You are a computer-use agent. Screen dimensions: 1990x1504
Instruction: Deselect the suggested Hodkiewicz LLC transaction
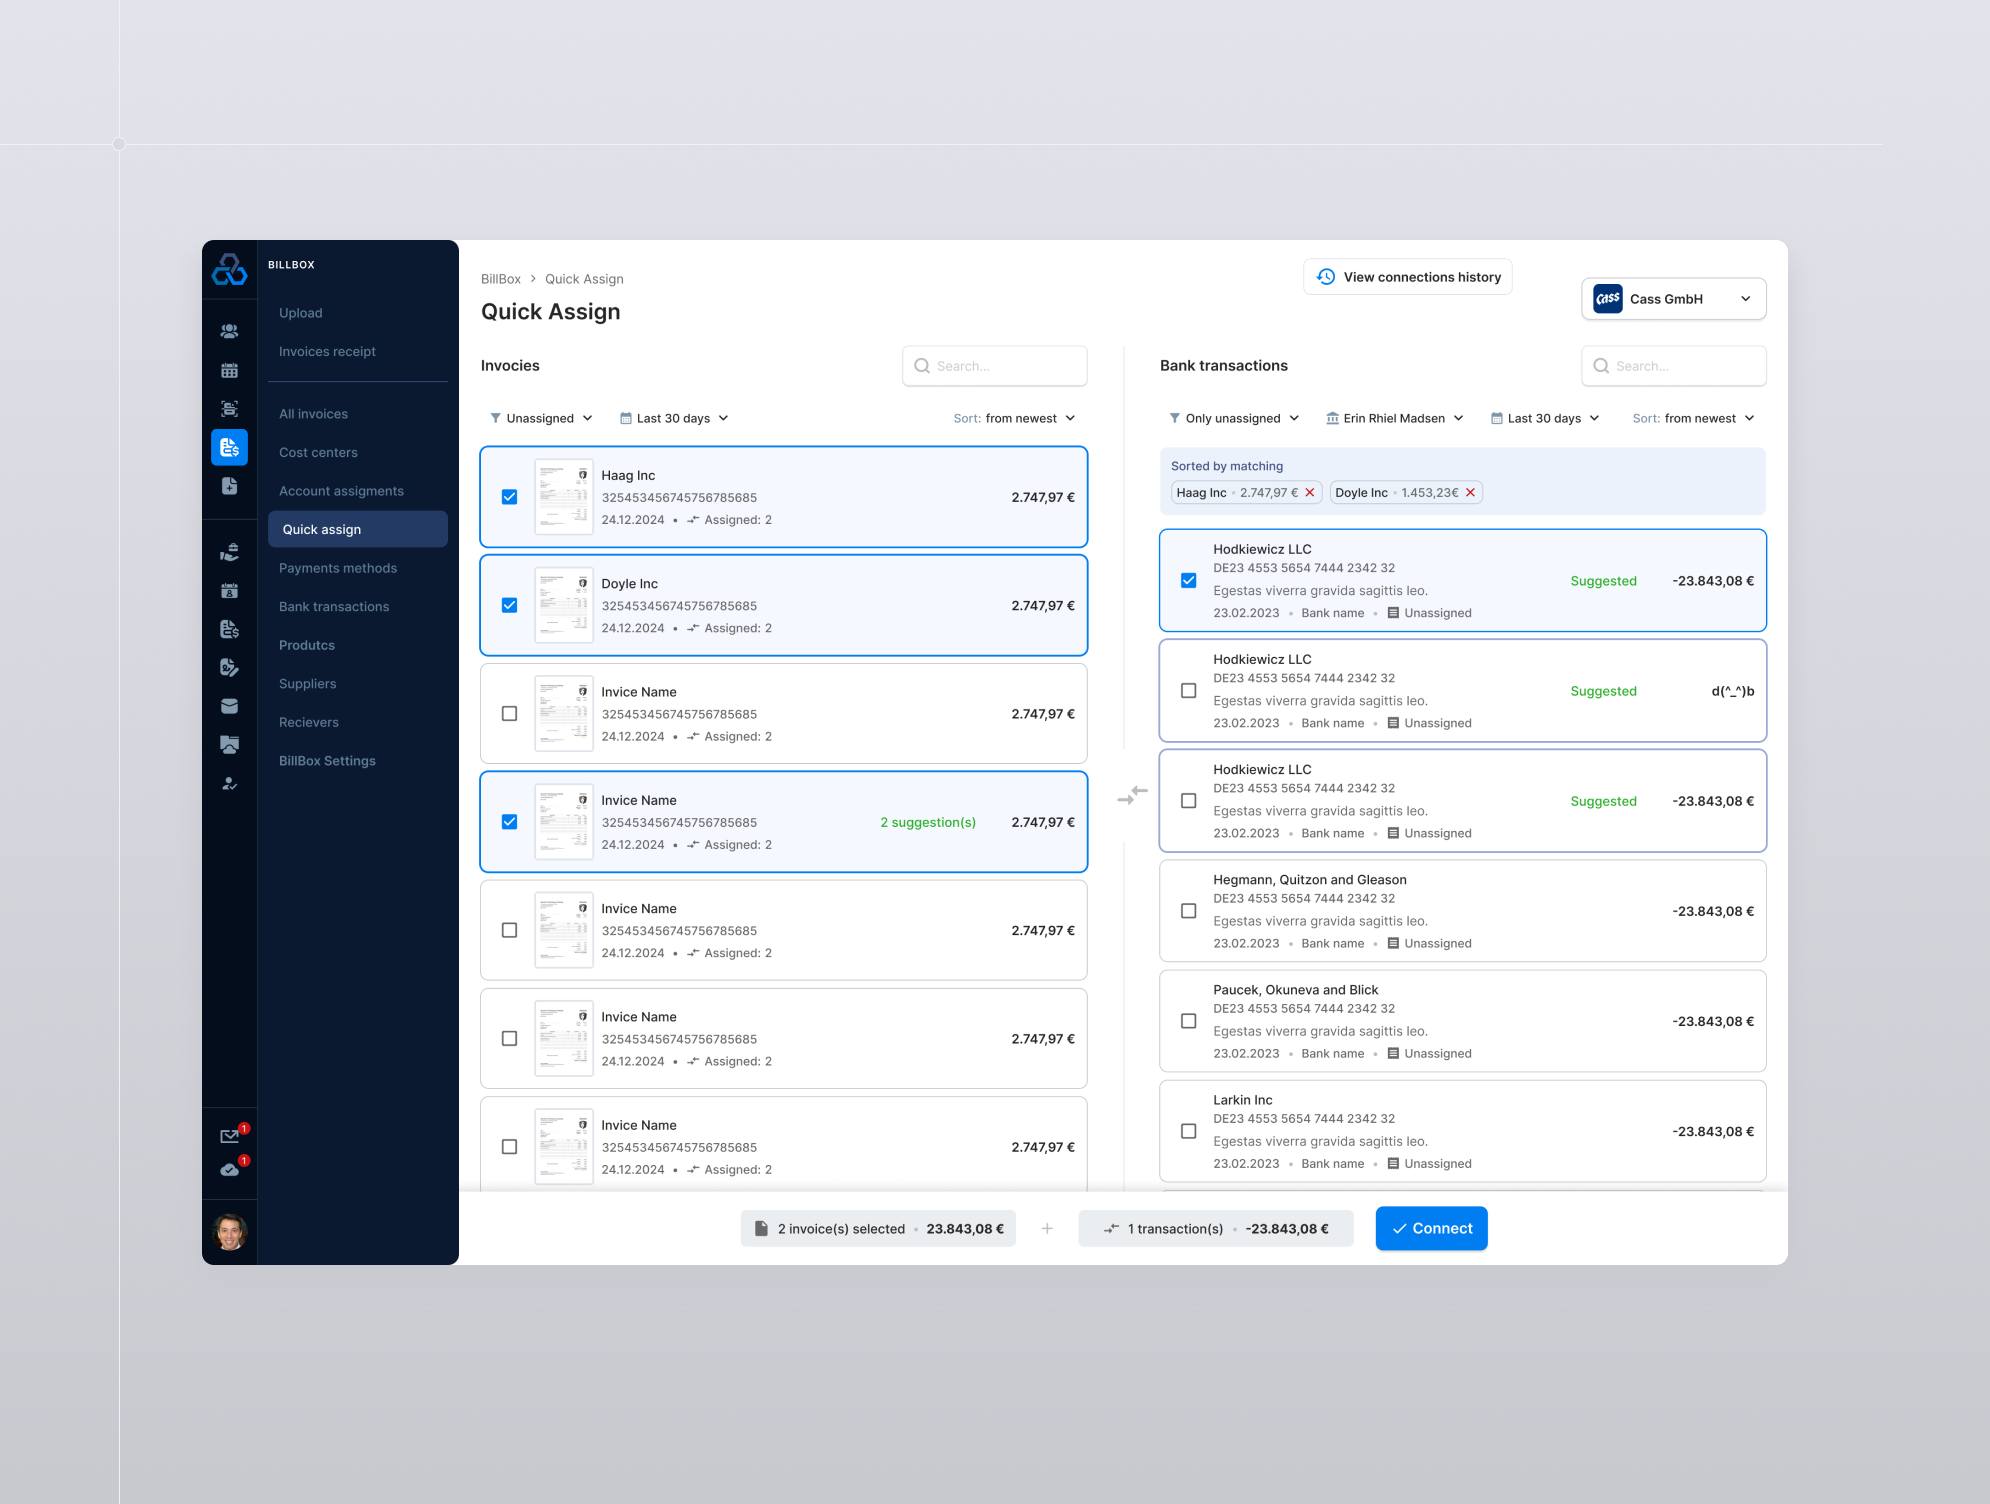coord(1188,579)
